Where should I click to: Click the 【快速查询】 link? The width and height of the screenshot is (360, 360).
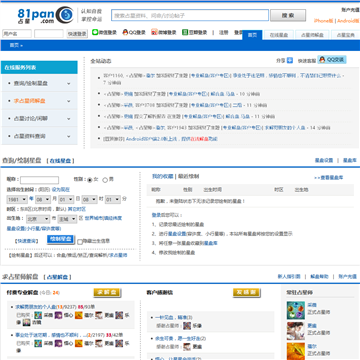click(27, 241)
